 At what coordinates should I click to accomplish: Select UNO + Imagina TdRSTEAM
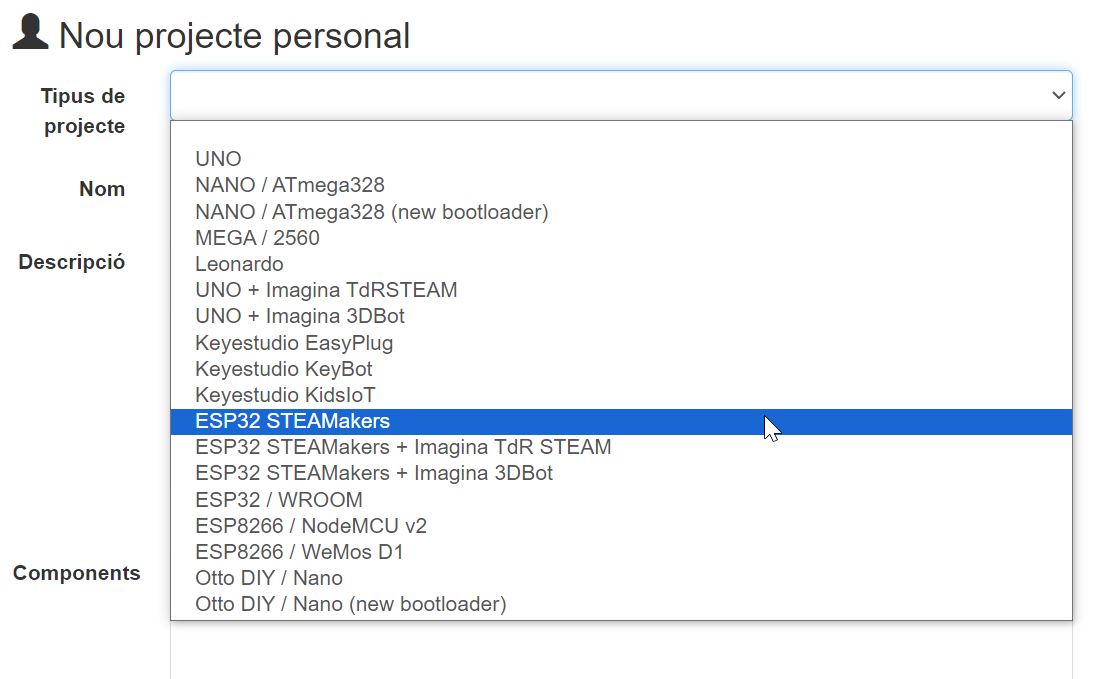327,290
